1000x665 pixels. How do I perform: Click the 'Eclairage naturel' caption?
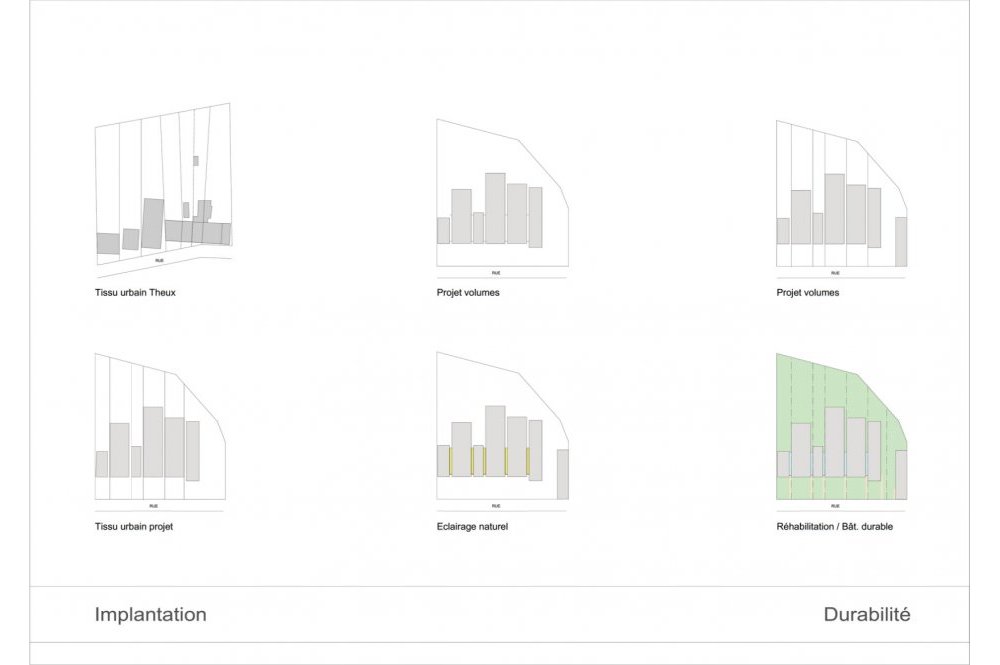[x=473, y=527]
